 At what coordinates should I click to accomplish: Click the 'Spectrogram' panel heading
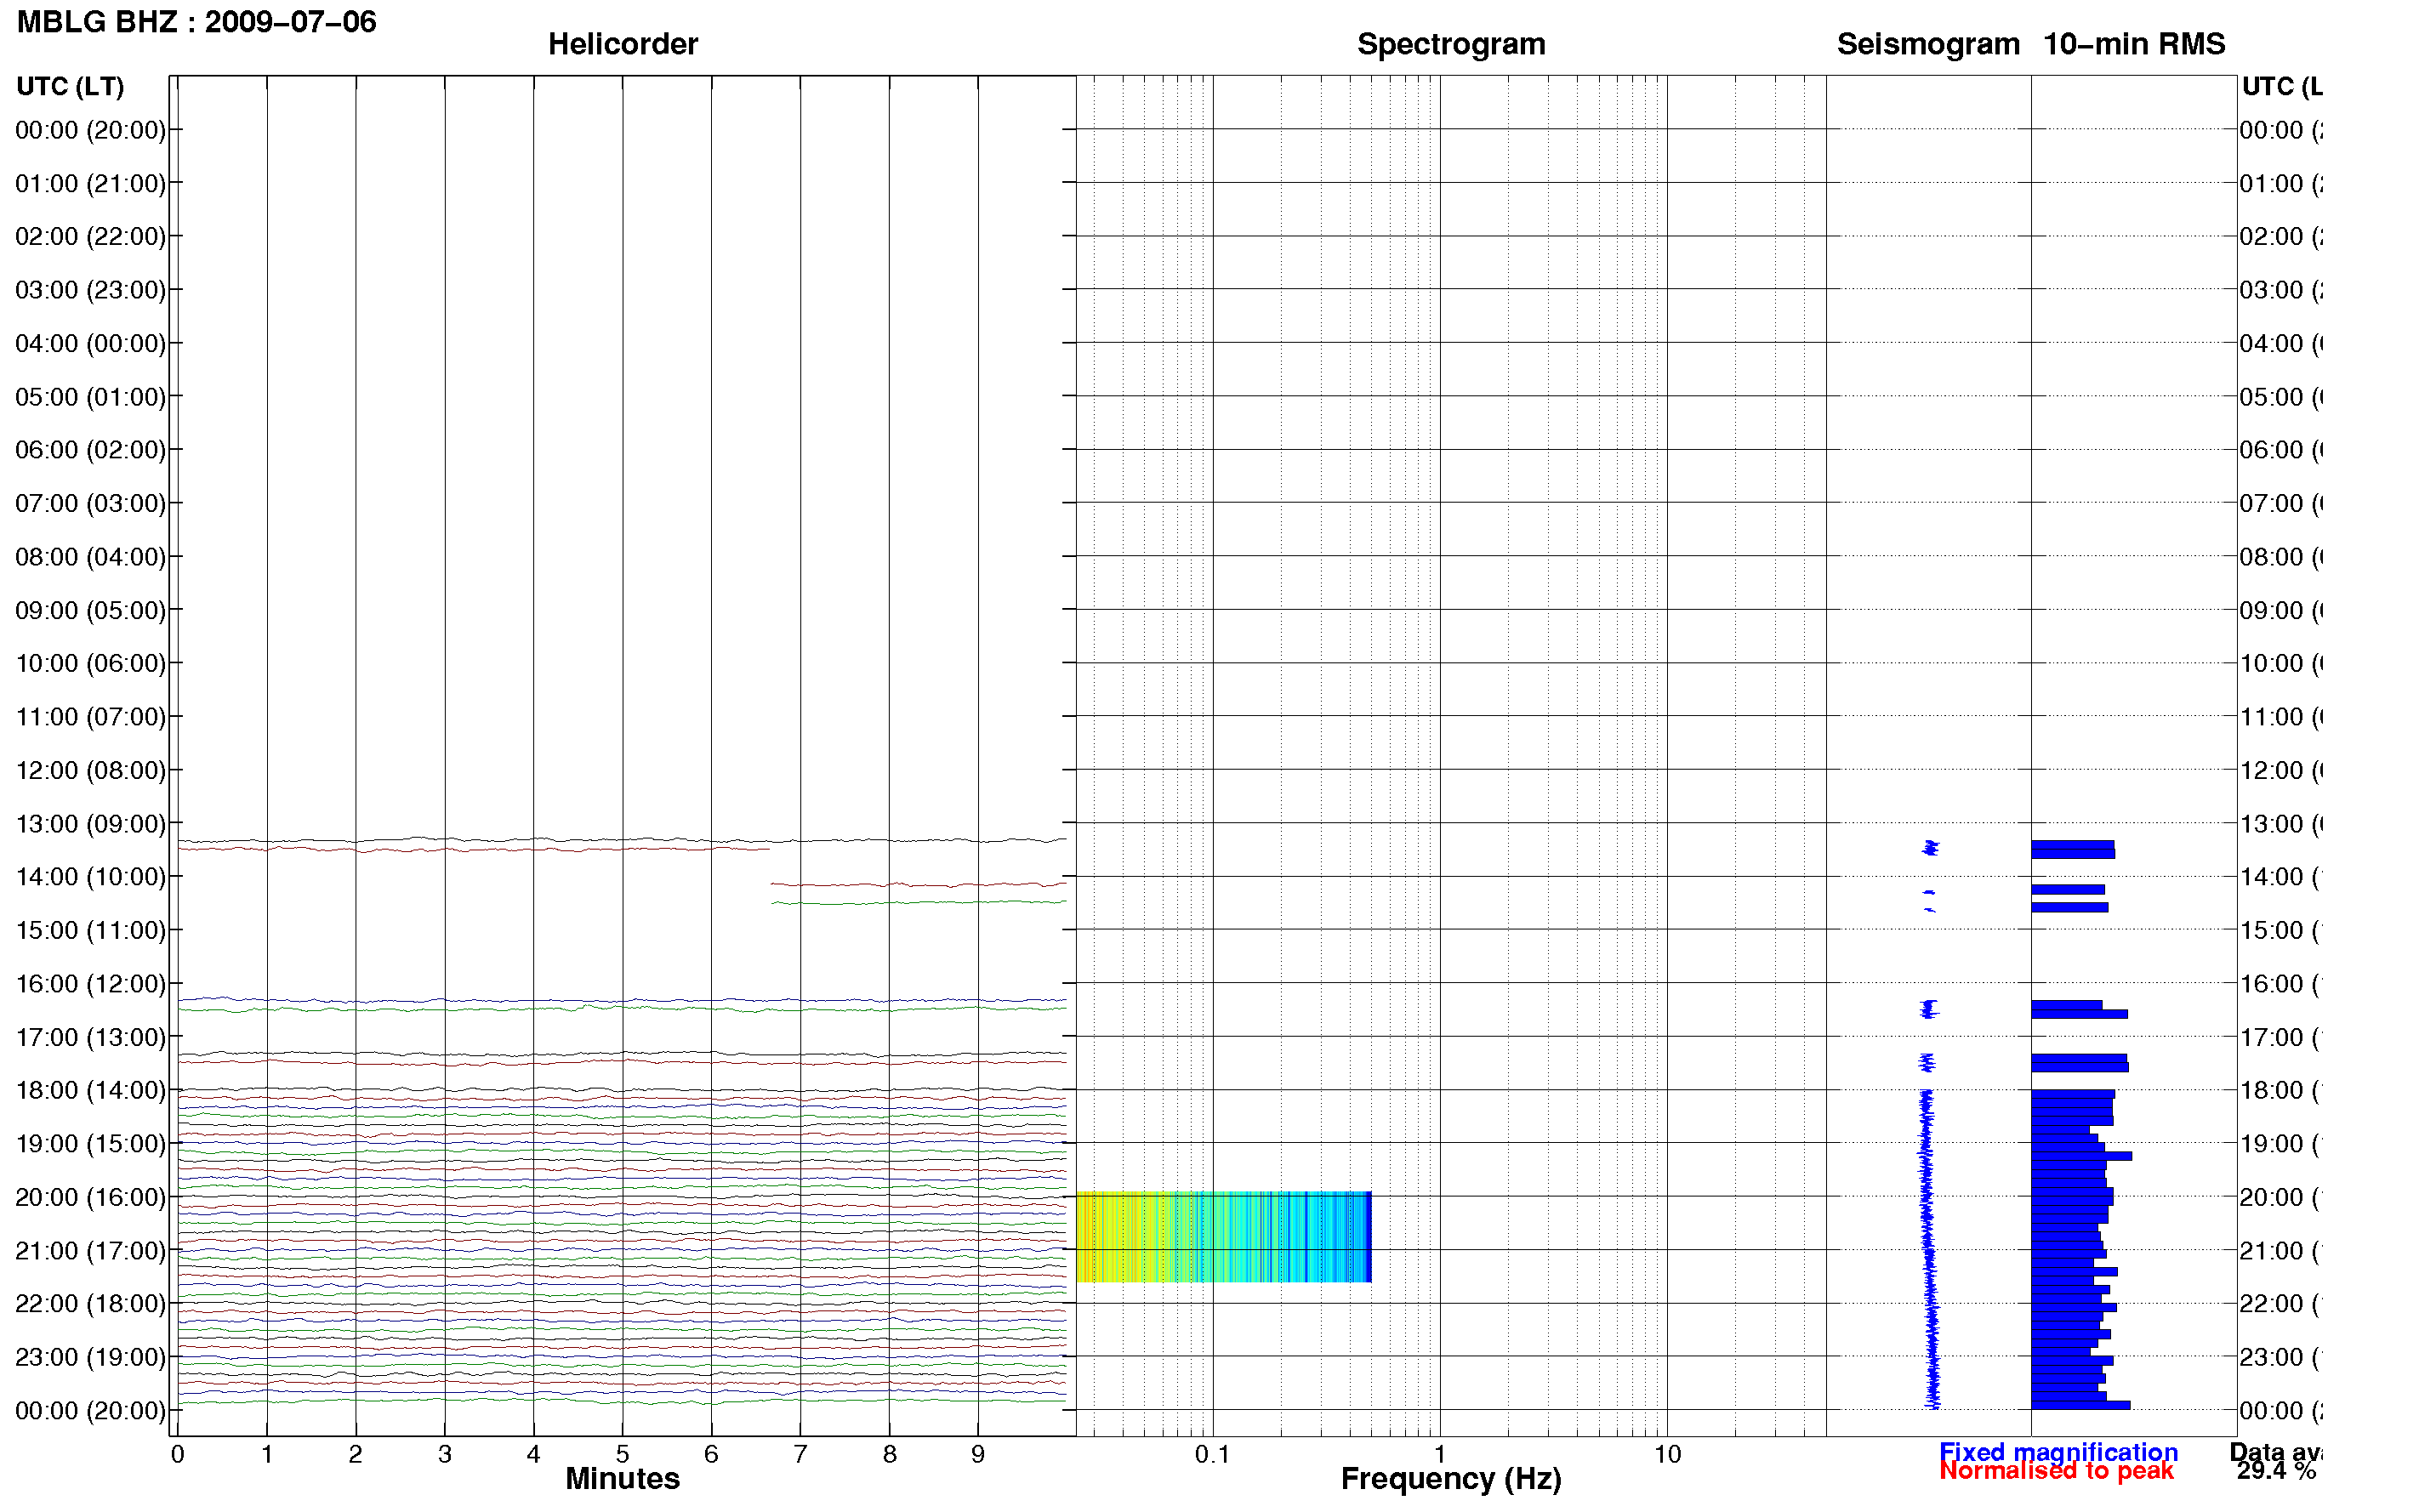[1450, 44]
